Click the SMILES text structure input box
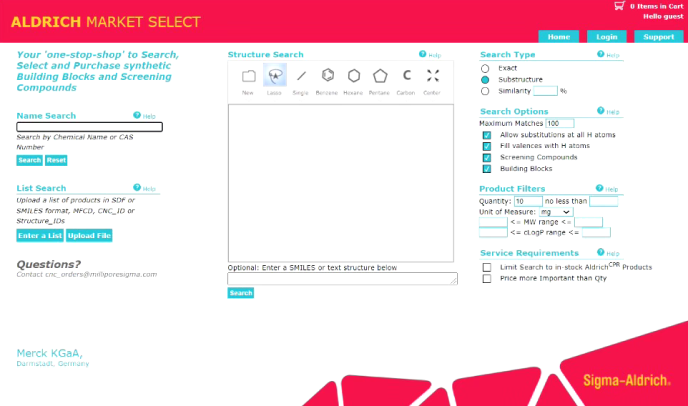The height and width of the screenshot is (406, 688). tap(342, 279)
